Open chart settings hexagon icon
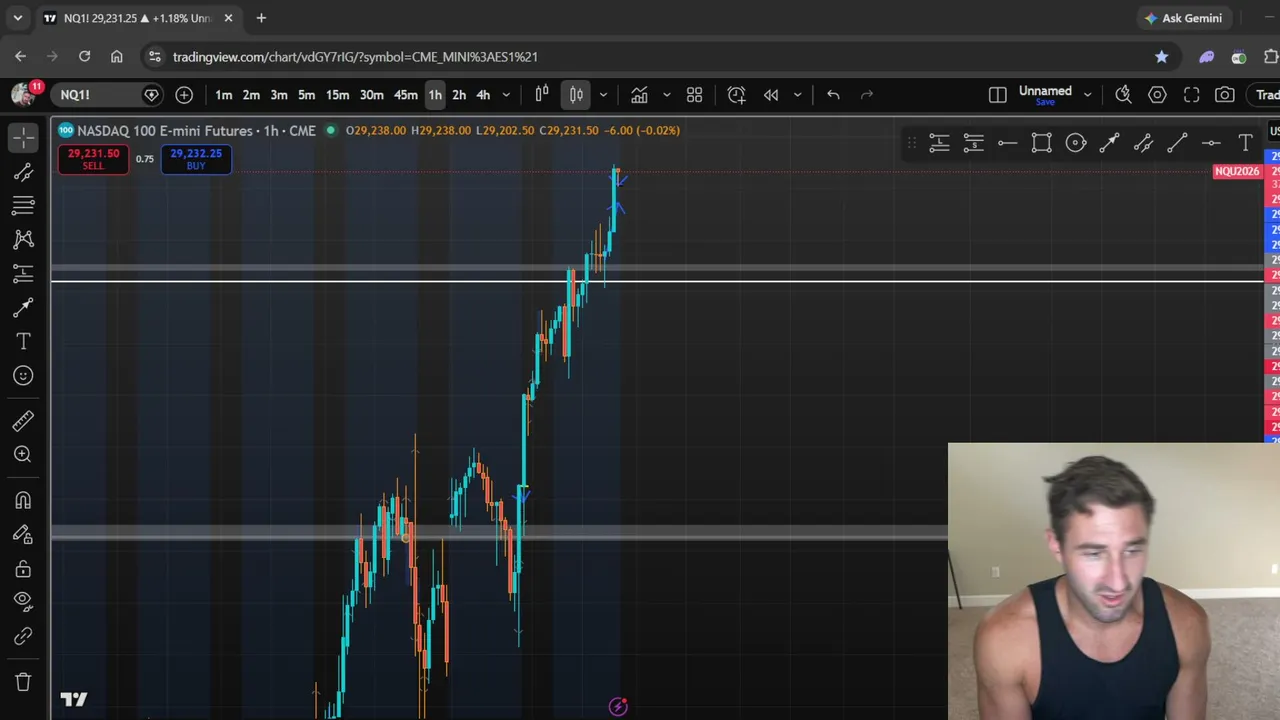This screenshot has width=1280, height=720. point(1158,95)
